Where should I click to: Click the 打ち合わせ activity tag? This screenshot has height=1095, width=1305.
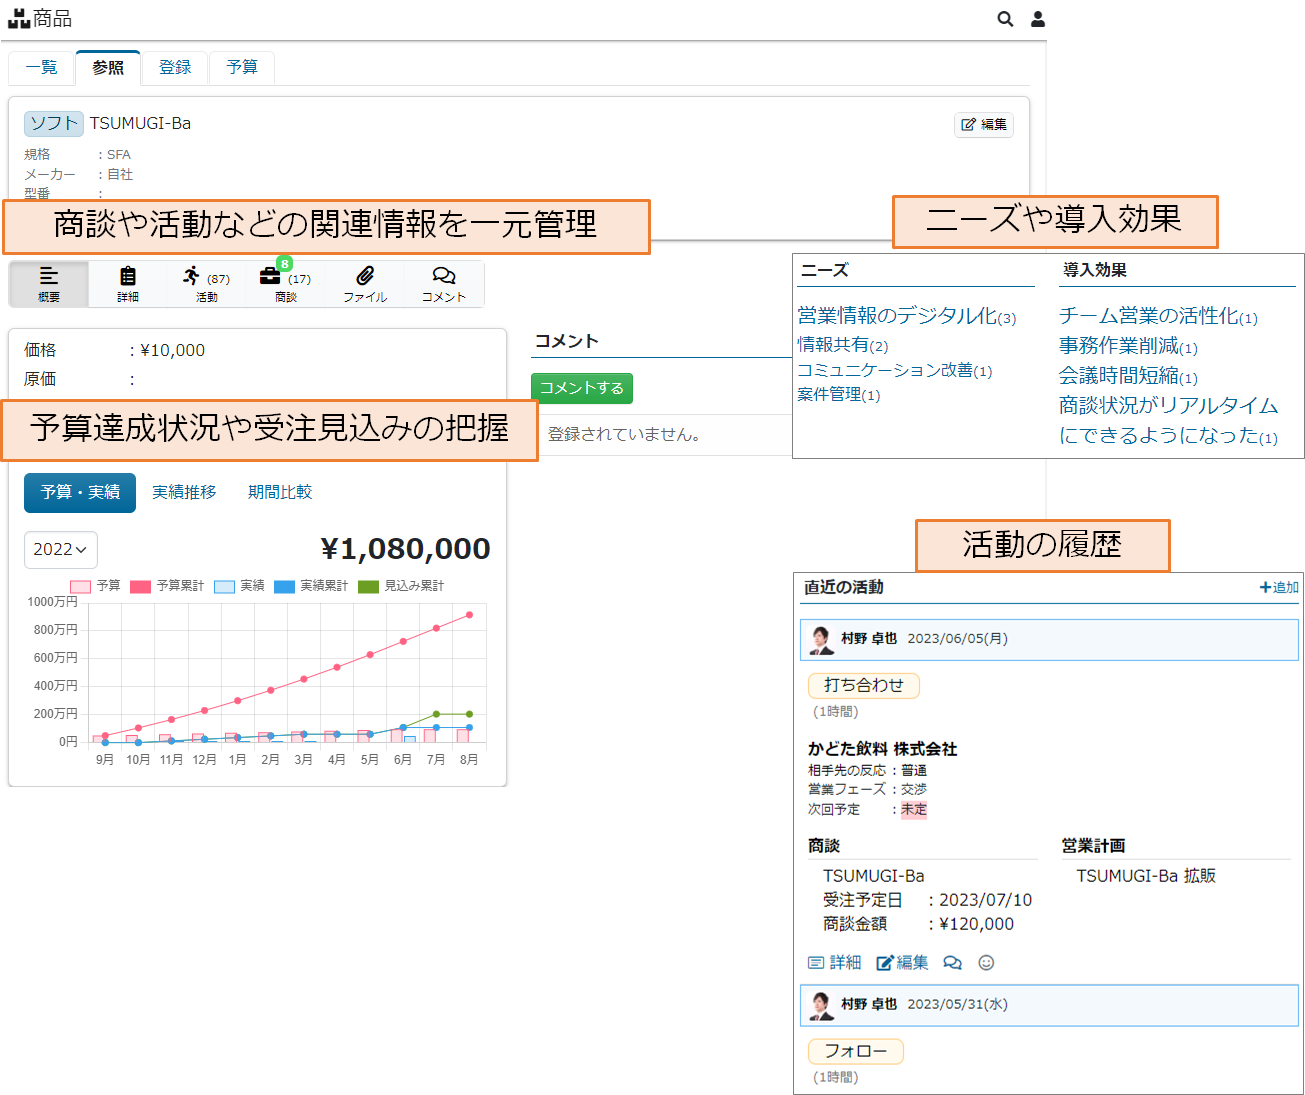click(x=864, y=685)
